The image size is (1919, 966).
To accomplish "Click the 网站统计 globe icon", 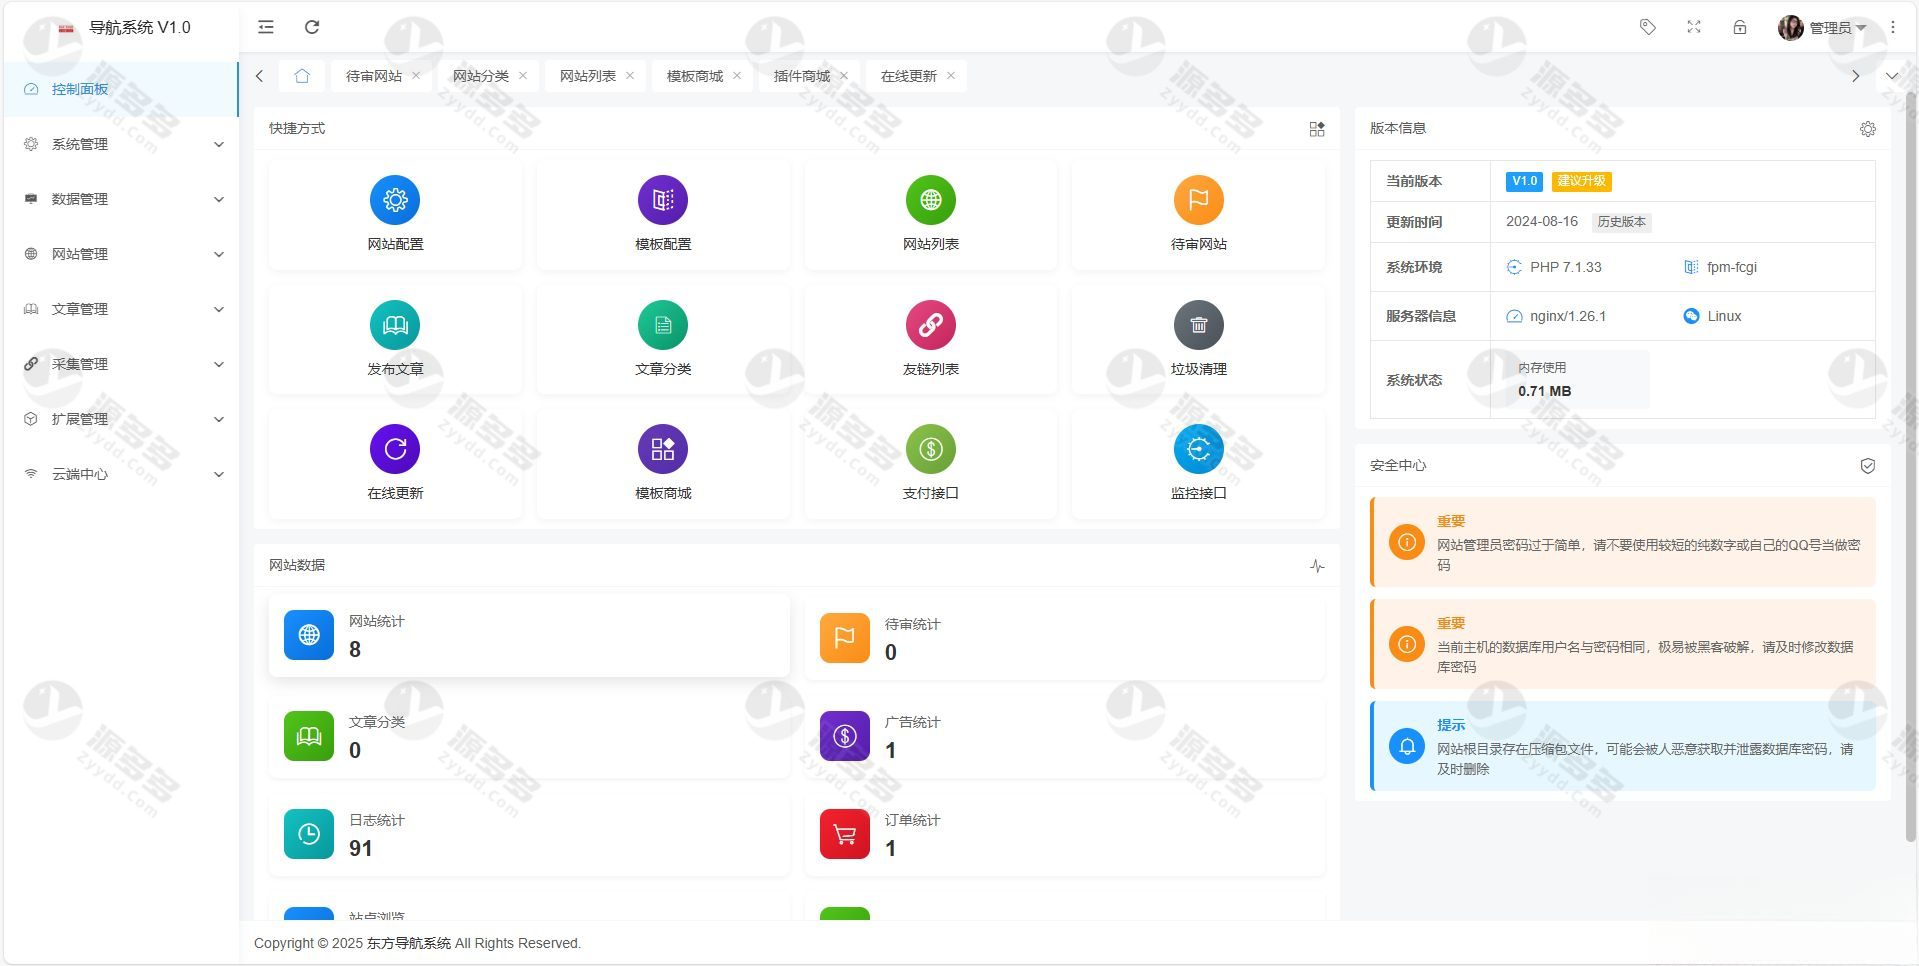I will pos(309,635).
